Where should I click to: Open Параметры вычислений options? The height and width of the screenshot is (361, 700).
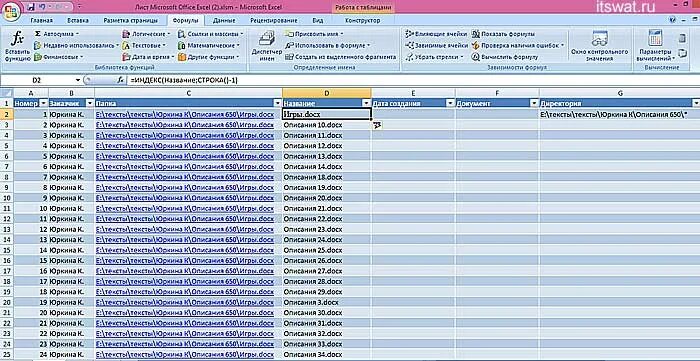click(x=654, y=46)
